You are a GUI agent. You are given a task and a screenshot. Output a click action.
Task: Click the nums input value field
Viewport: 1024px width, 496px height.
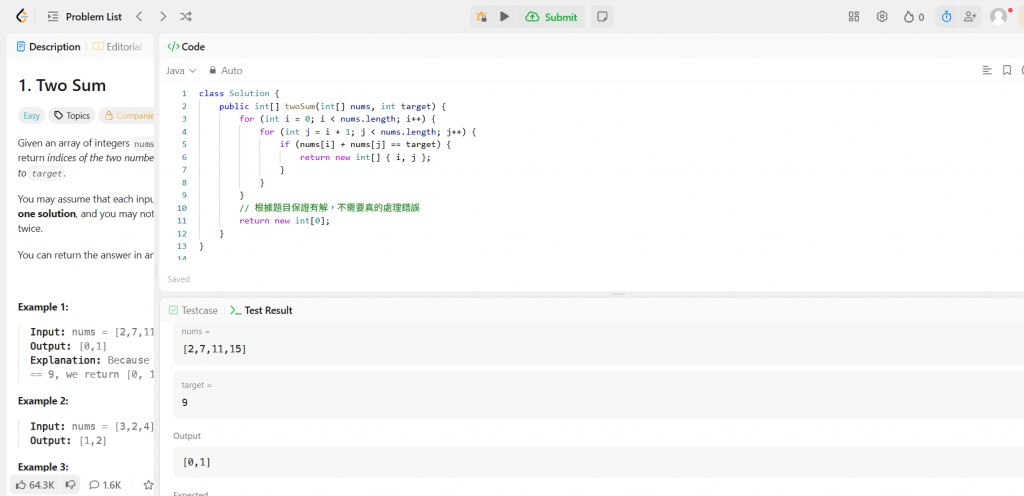coord(598,349)
